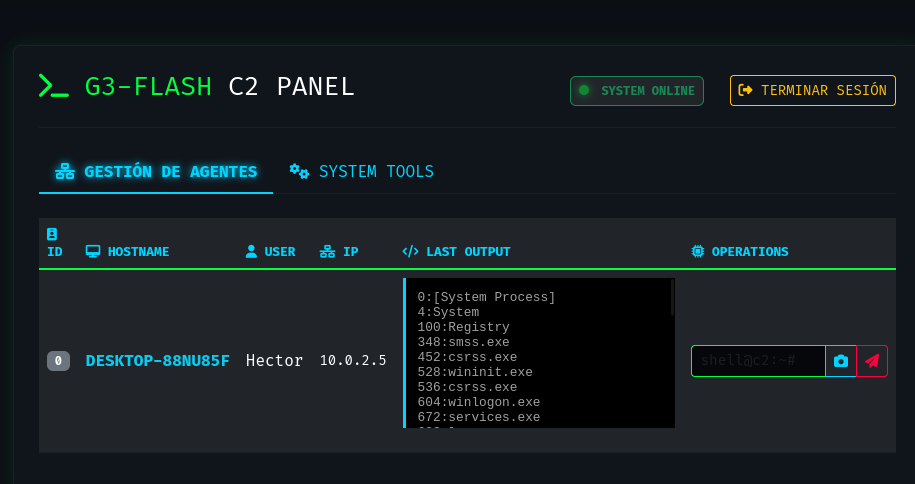915x484 pixels.
Task: Switch to the System Tools tab
Action: click(362, 172)
